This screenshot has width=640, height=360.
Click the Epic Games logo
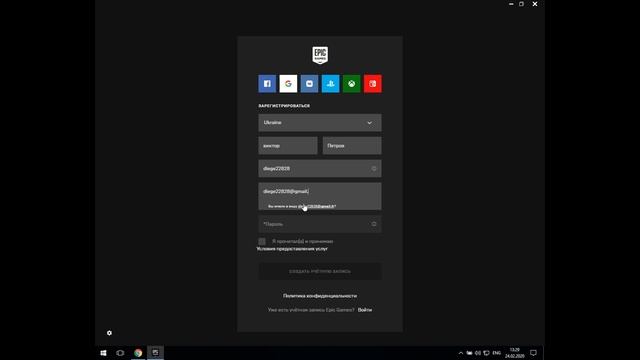[x=320, y=55]
